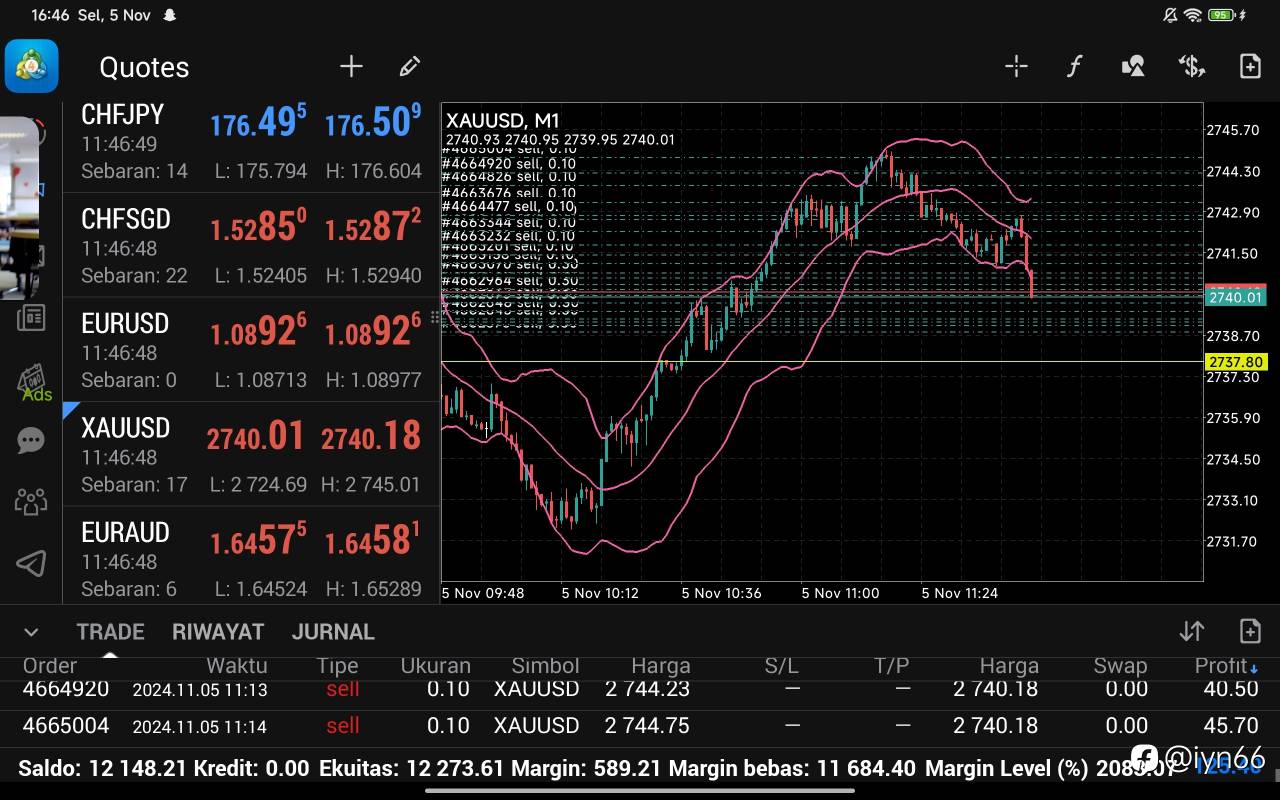Open the news section in sidebar
Screen dimensions: 1280x800
(31, 318)
